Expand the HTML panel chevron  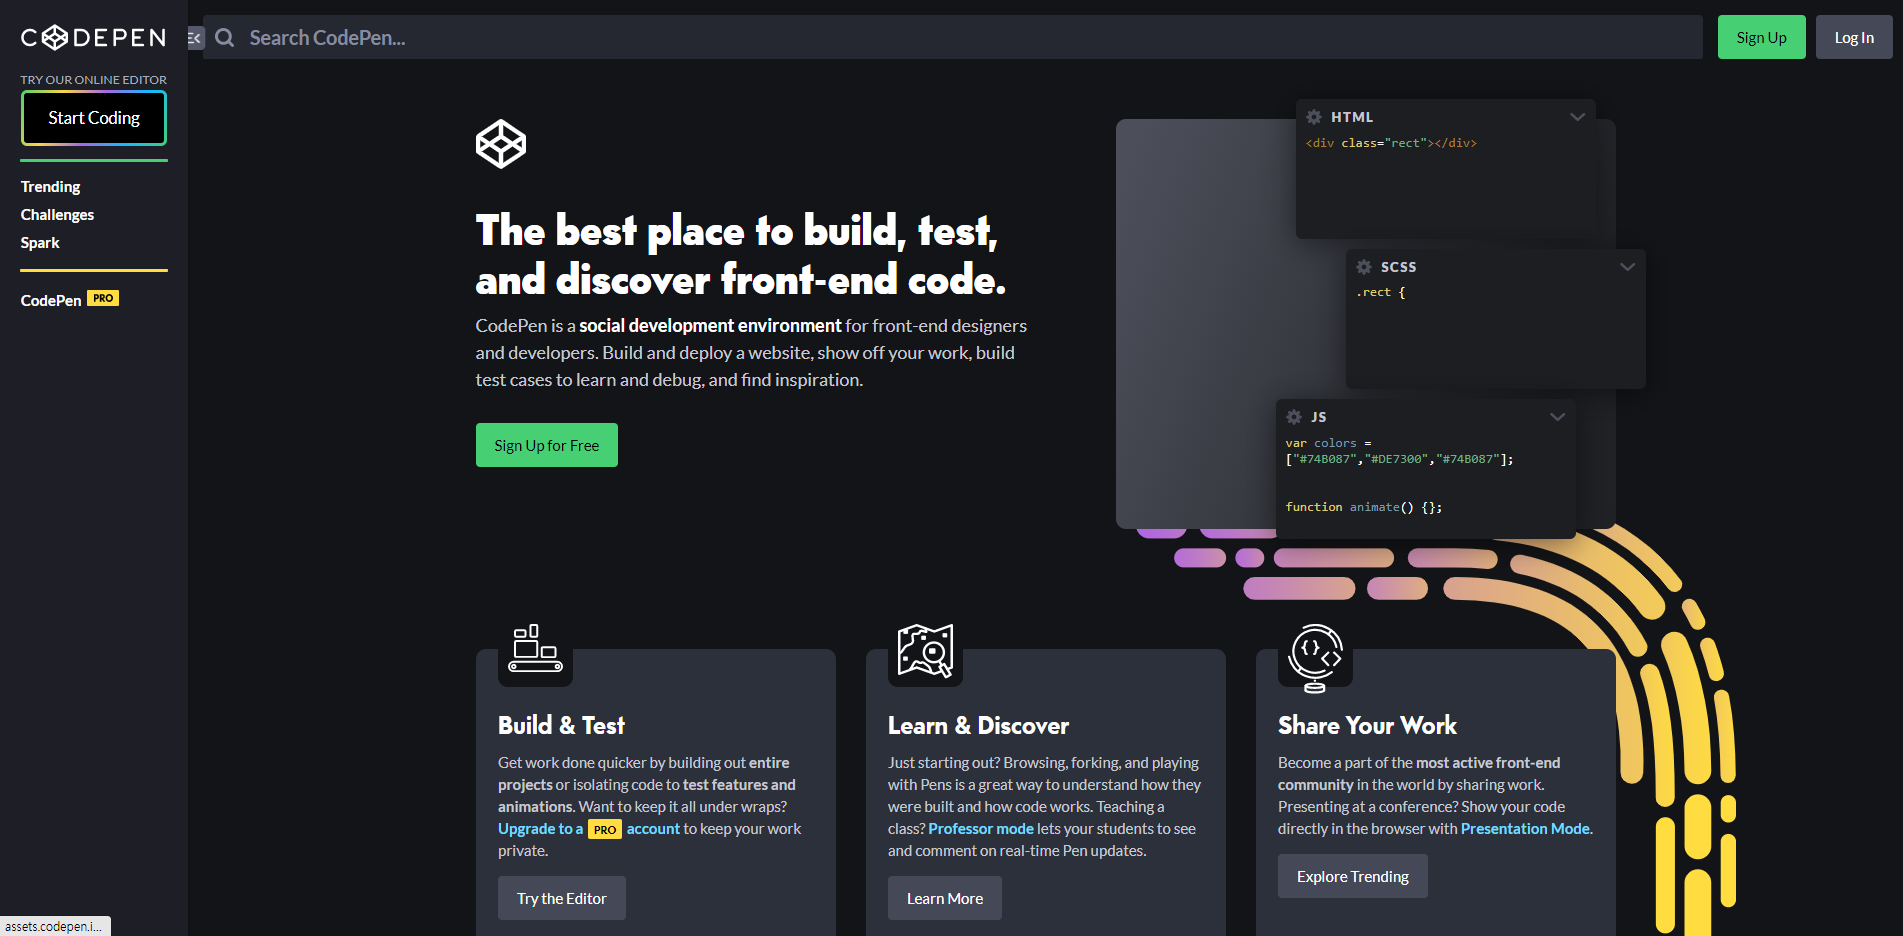(1577, 117)
